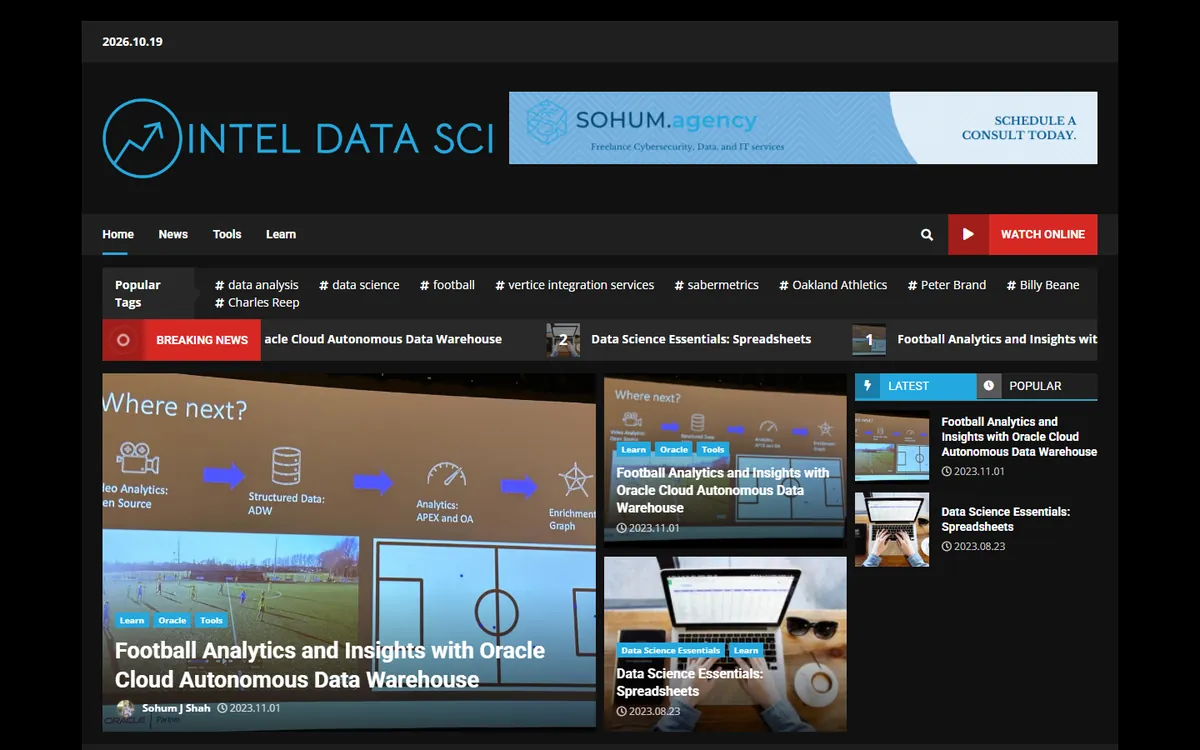Click sidebar laptop Spreadsheets thumbnail

pos(892,529)
